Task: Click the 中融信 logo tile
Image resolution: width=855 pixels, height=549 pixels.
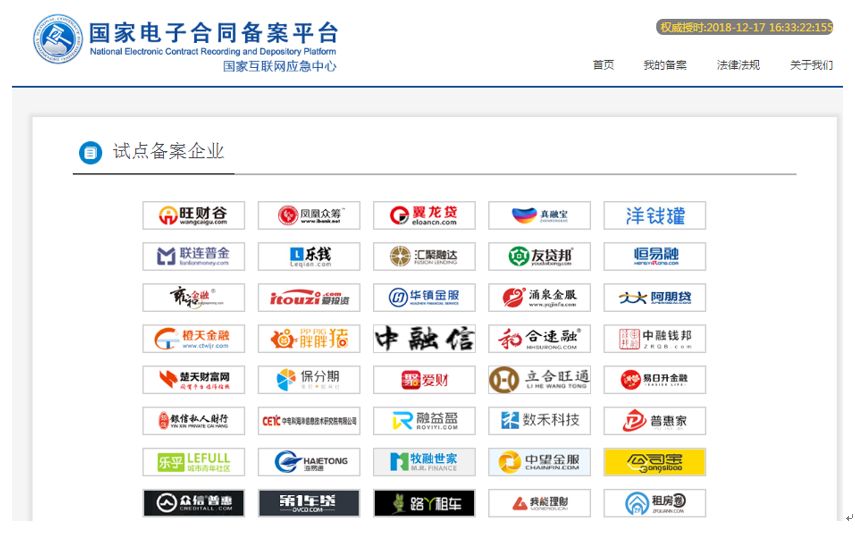Action: point(424,339)
